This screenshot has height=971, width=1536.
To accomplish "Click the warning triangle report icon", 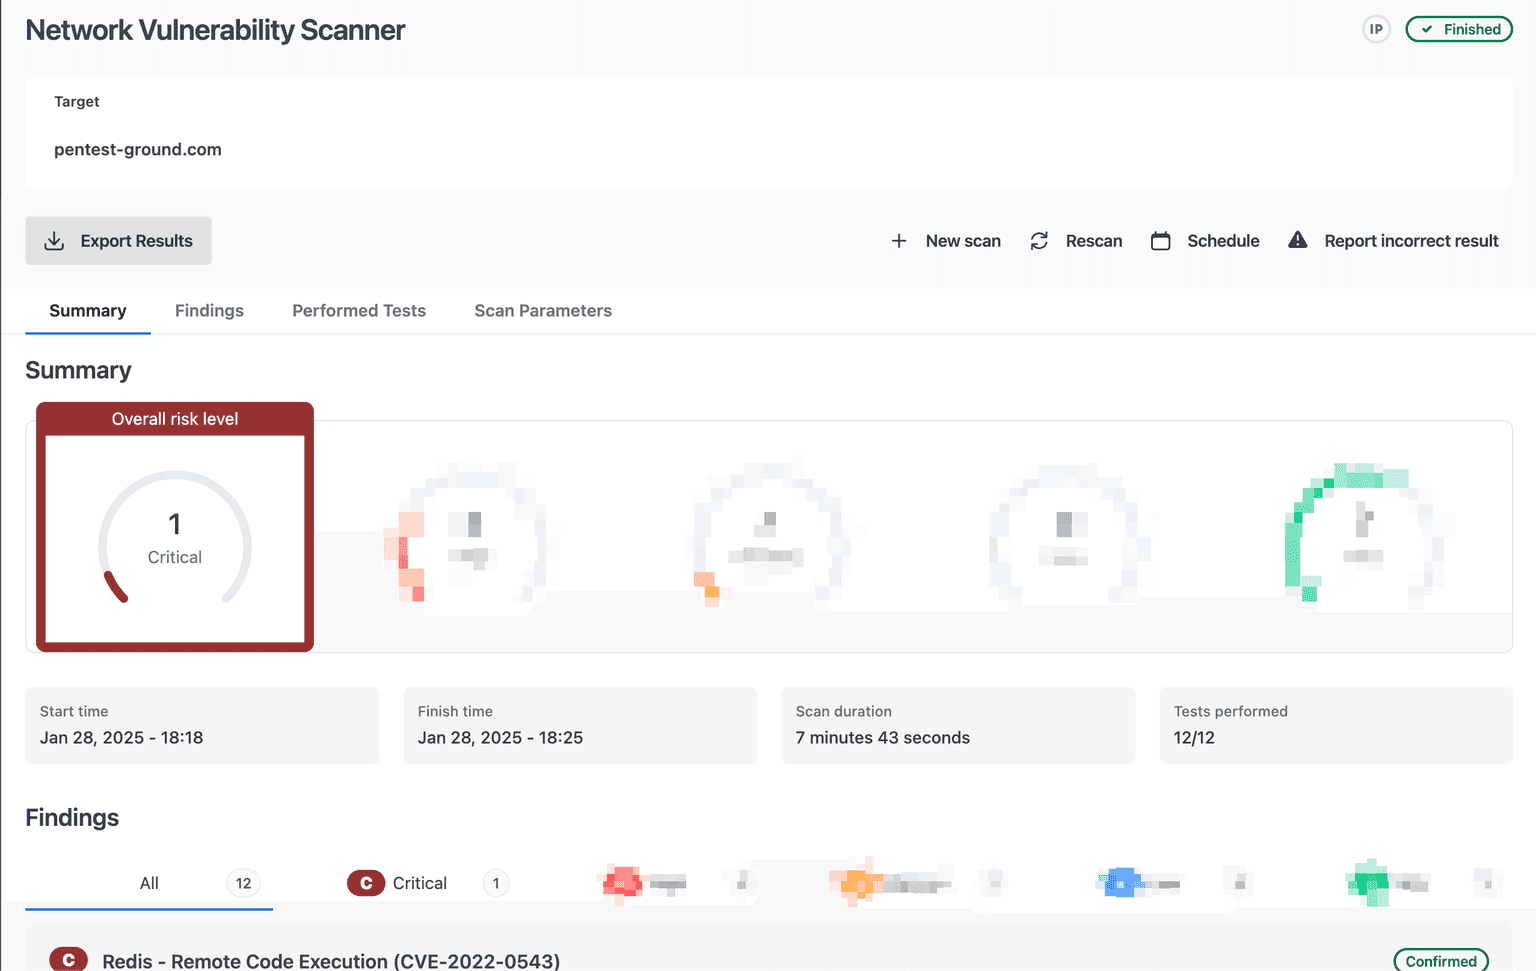I will (1297, 240).
